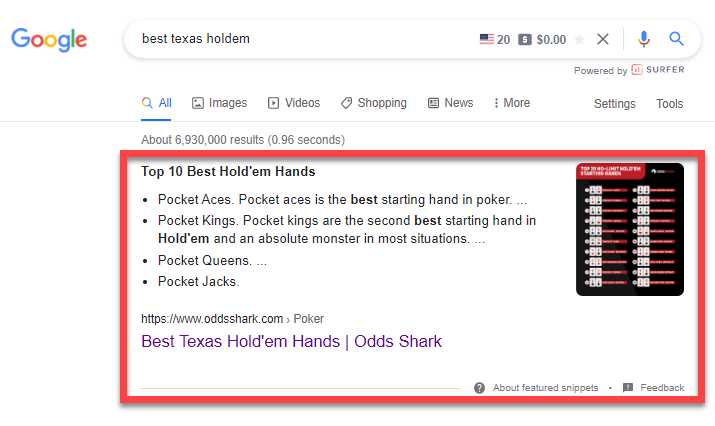715x426 pixels.
Task: Click the Surfer star icon in search bar
Action: [x=579, y=40]
